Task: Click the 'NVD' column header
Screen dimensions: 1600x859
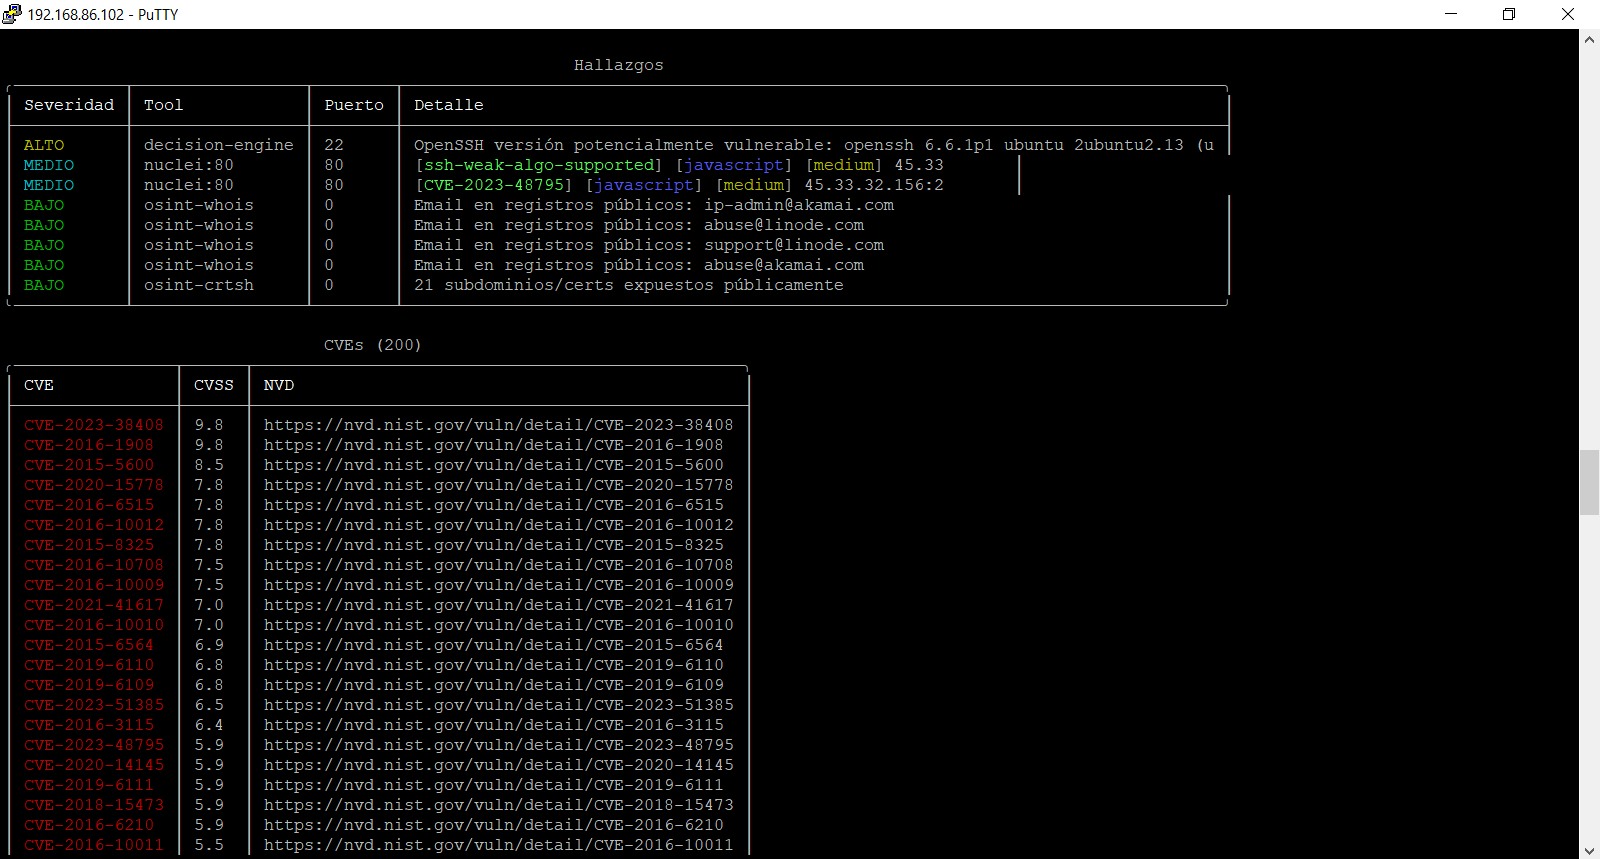Action: (279, 385)
